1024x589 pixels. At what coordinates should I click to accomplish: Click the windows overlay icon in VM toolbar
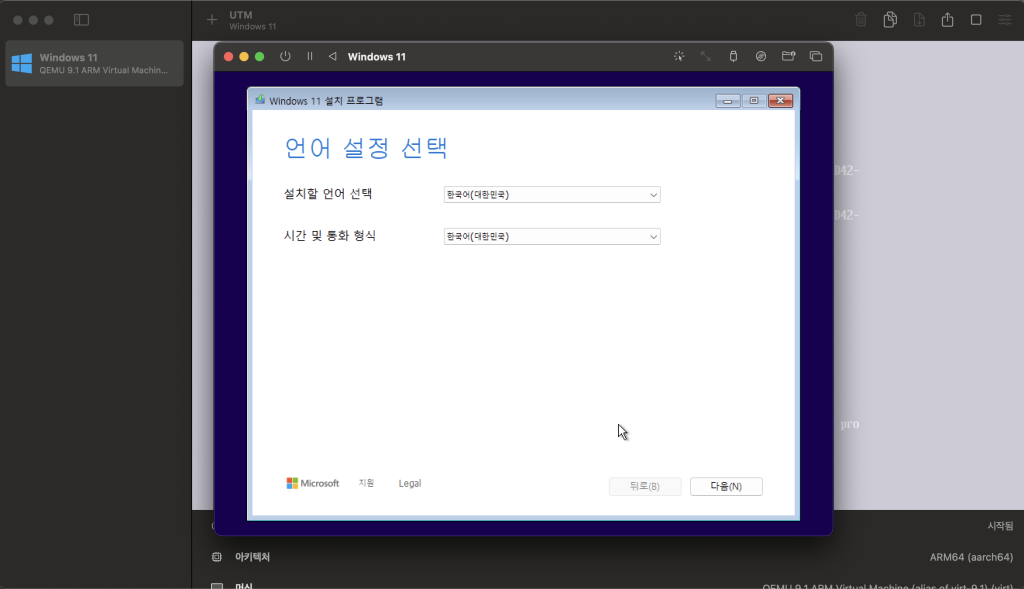[x=816, y=56]
